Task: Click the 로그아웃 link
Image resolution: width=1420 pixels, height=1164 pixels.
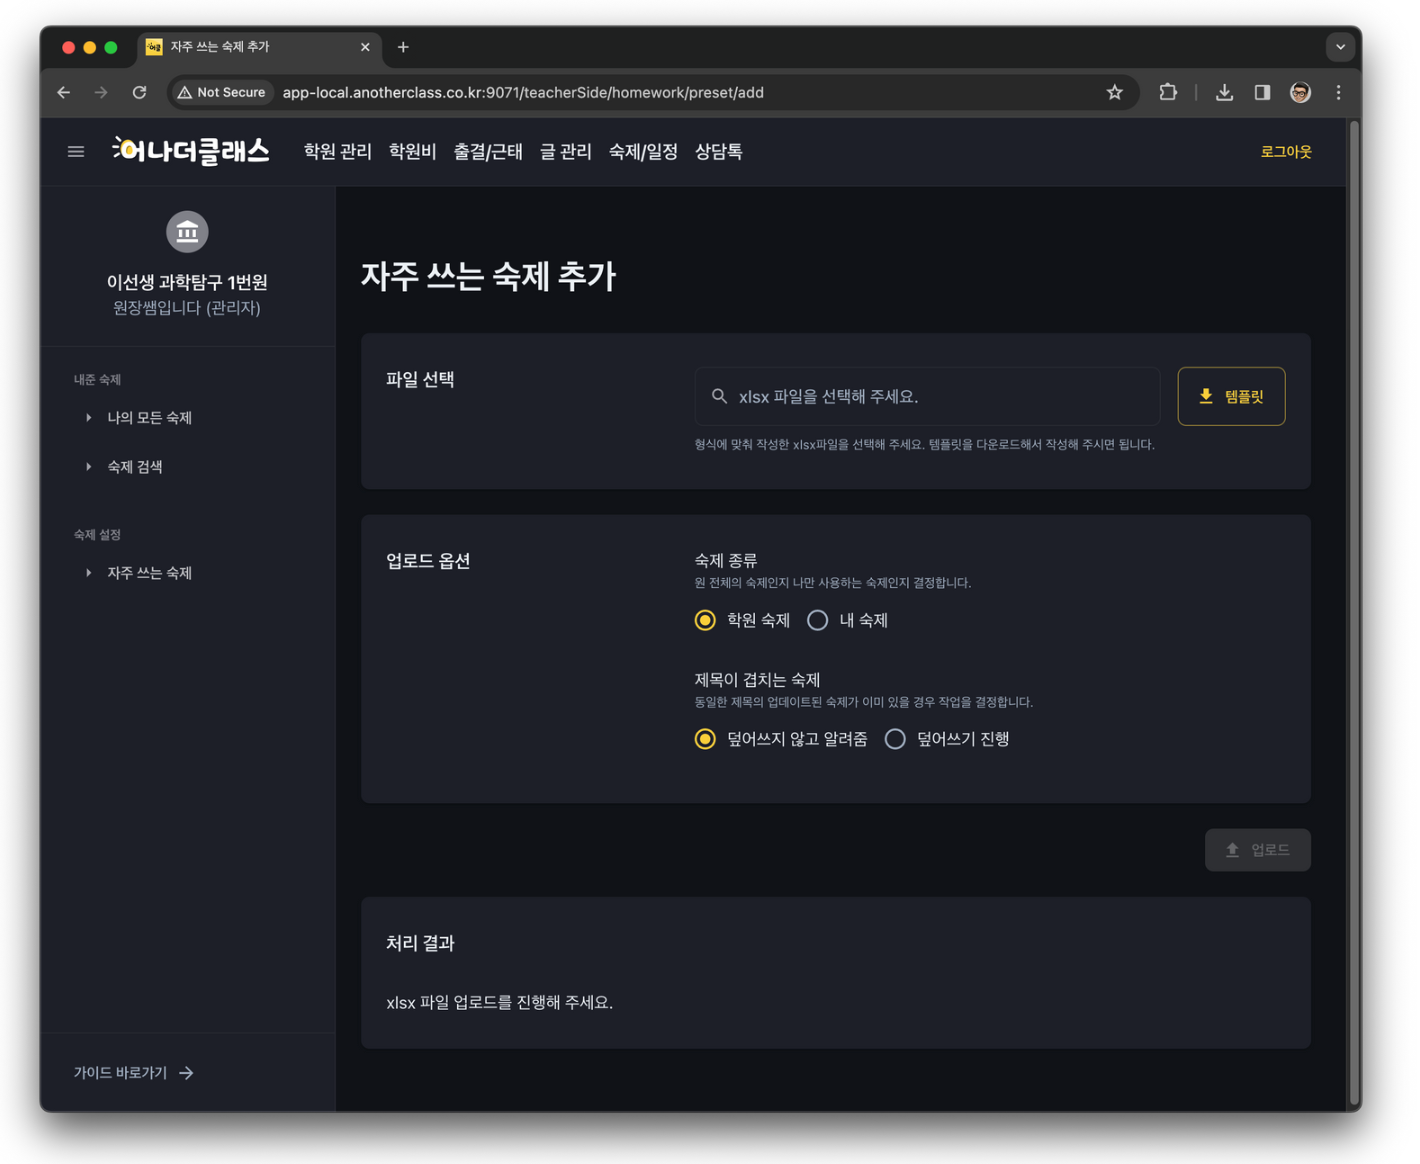Action: [x=1286, y=152]
